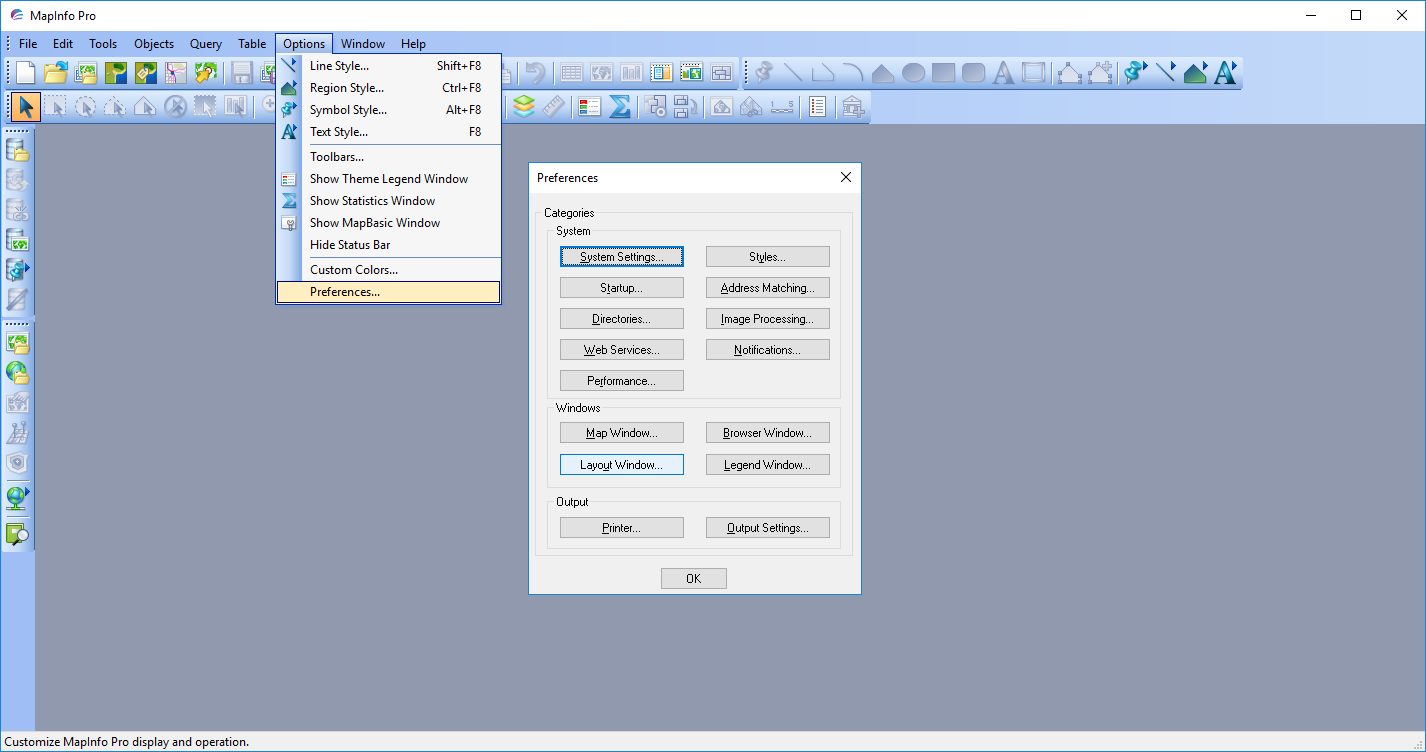Screen dimensions: 1426x752
Task: Open the Query menu
Action: pyautogui.click(x=206, y=44)
